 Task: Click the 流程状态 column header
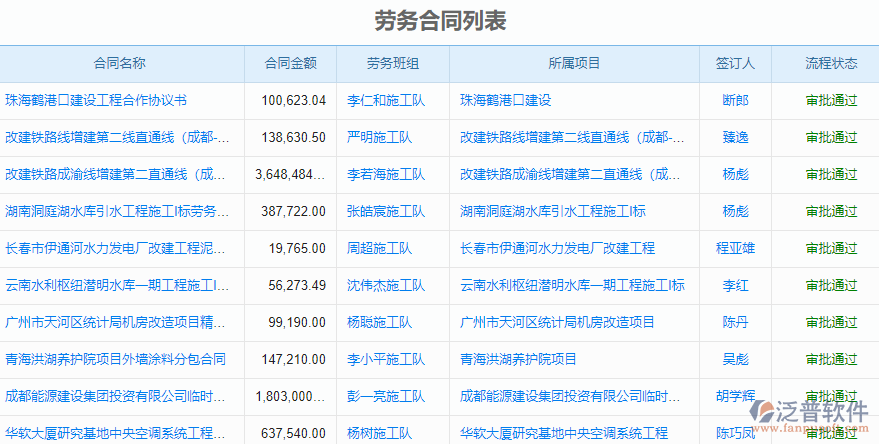click(831, 63)
